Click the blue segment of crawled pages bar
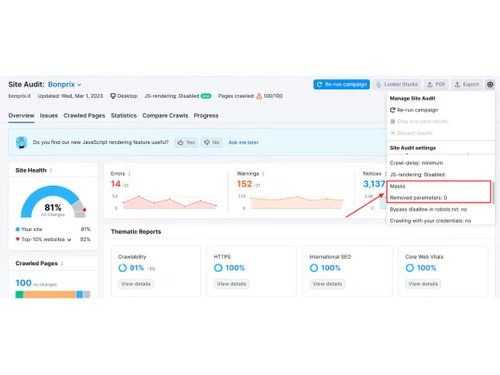The height and width of the screenshot is (375, 500). click(80, 294)
